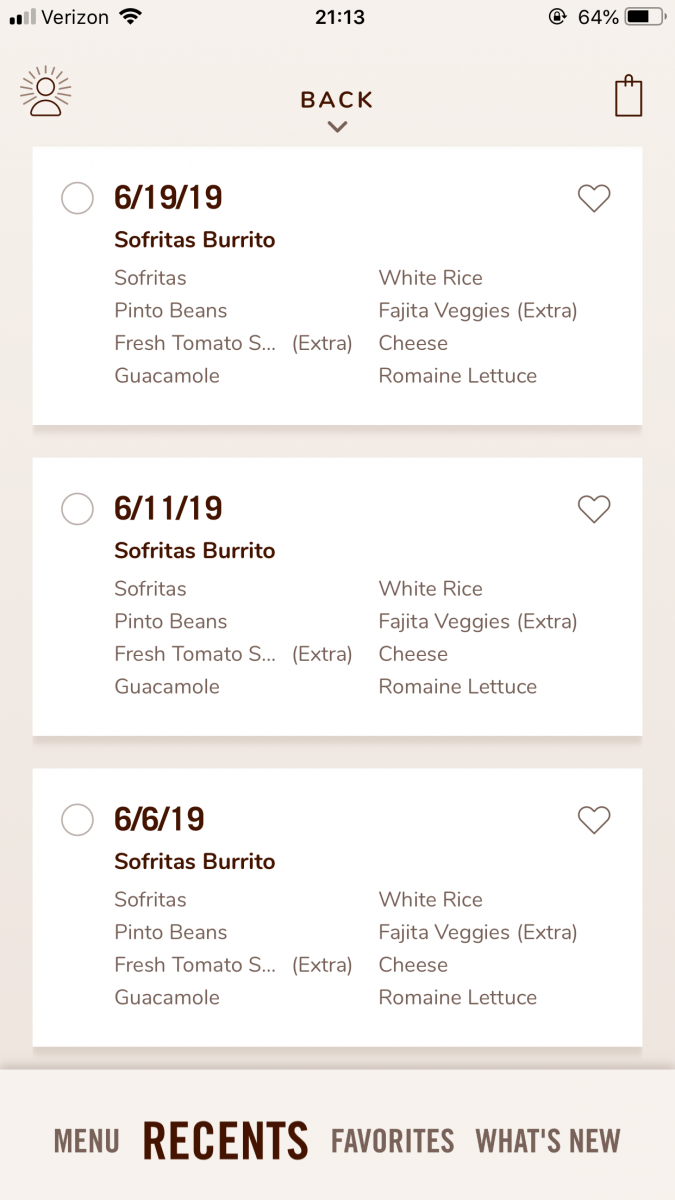Tap the RECENTS tab
Screen dimensions: 675x1200
(x=226, y=1141)
